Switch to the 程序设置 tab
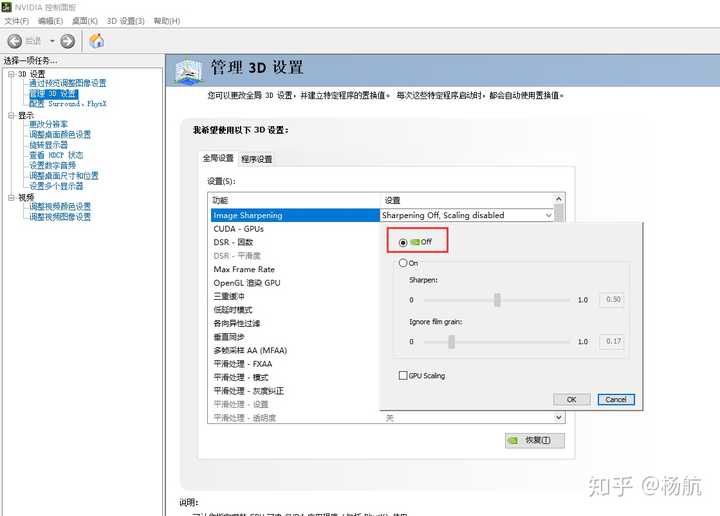The width and height of the screenshot is (720, 516). (257, 159)
